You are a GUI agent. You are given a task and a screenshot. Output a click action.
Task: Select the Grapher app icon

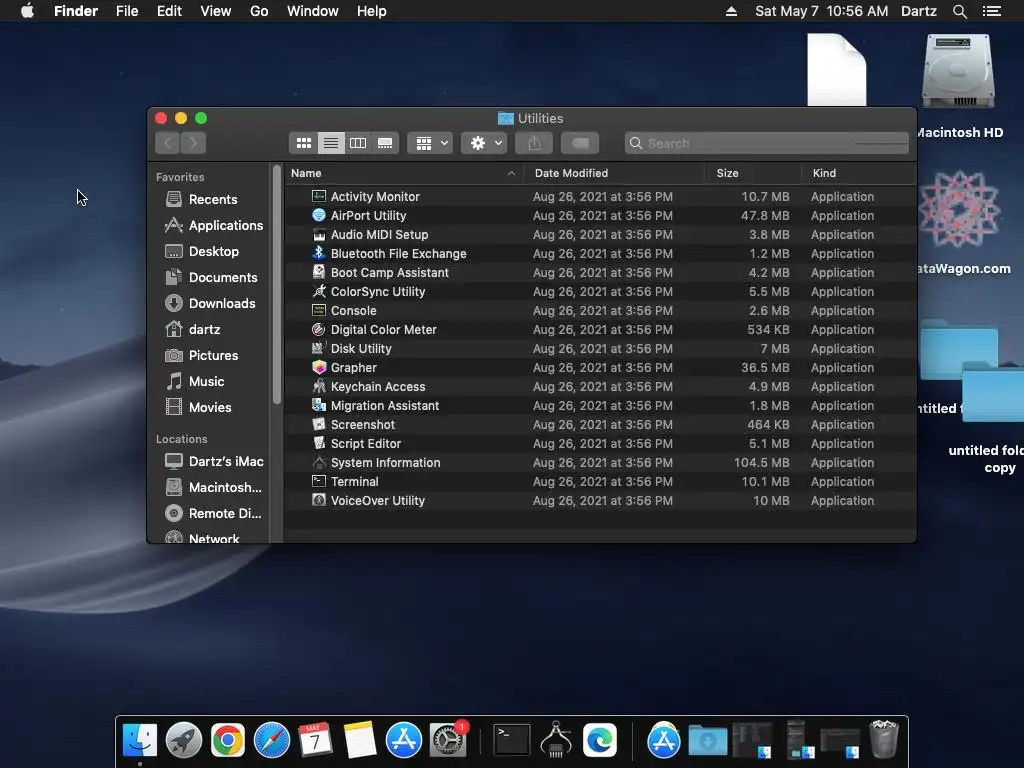tap(319, 367)
